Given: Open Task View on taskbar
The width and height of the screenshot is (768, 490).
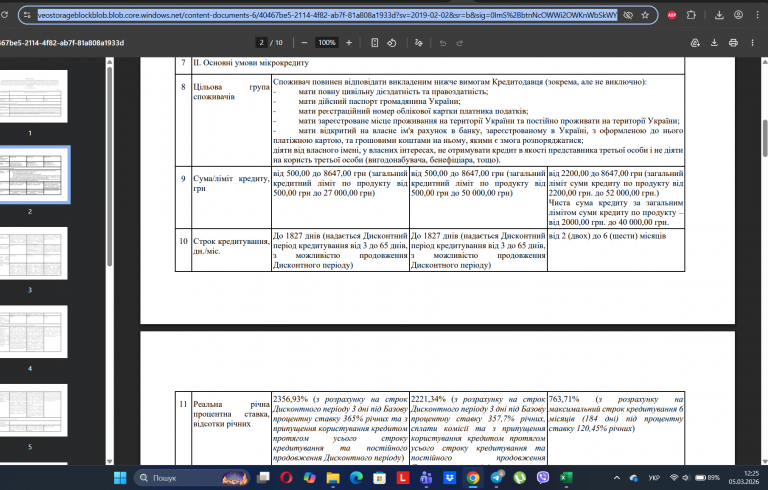Looking at the screenshot, I should pyautogui.click(x=263, y=477).
